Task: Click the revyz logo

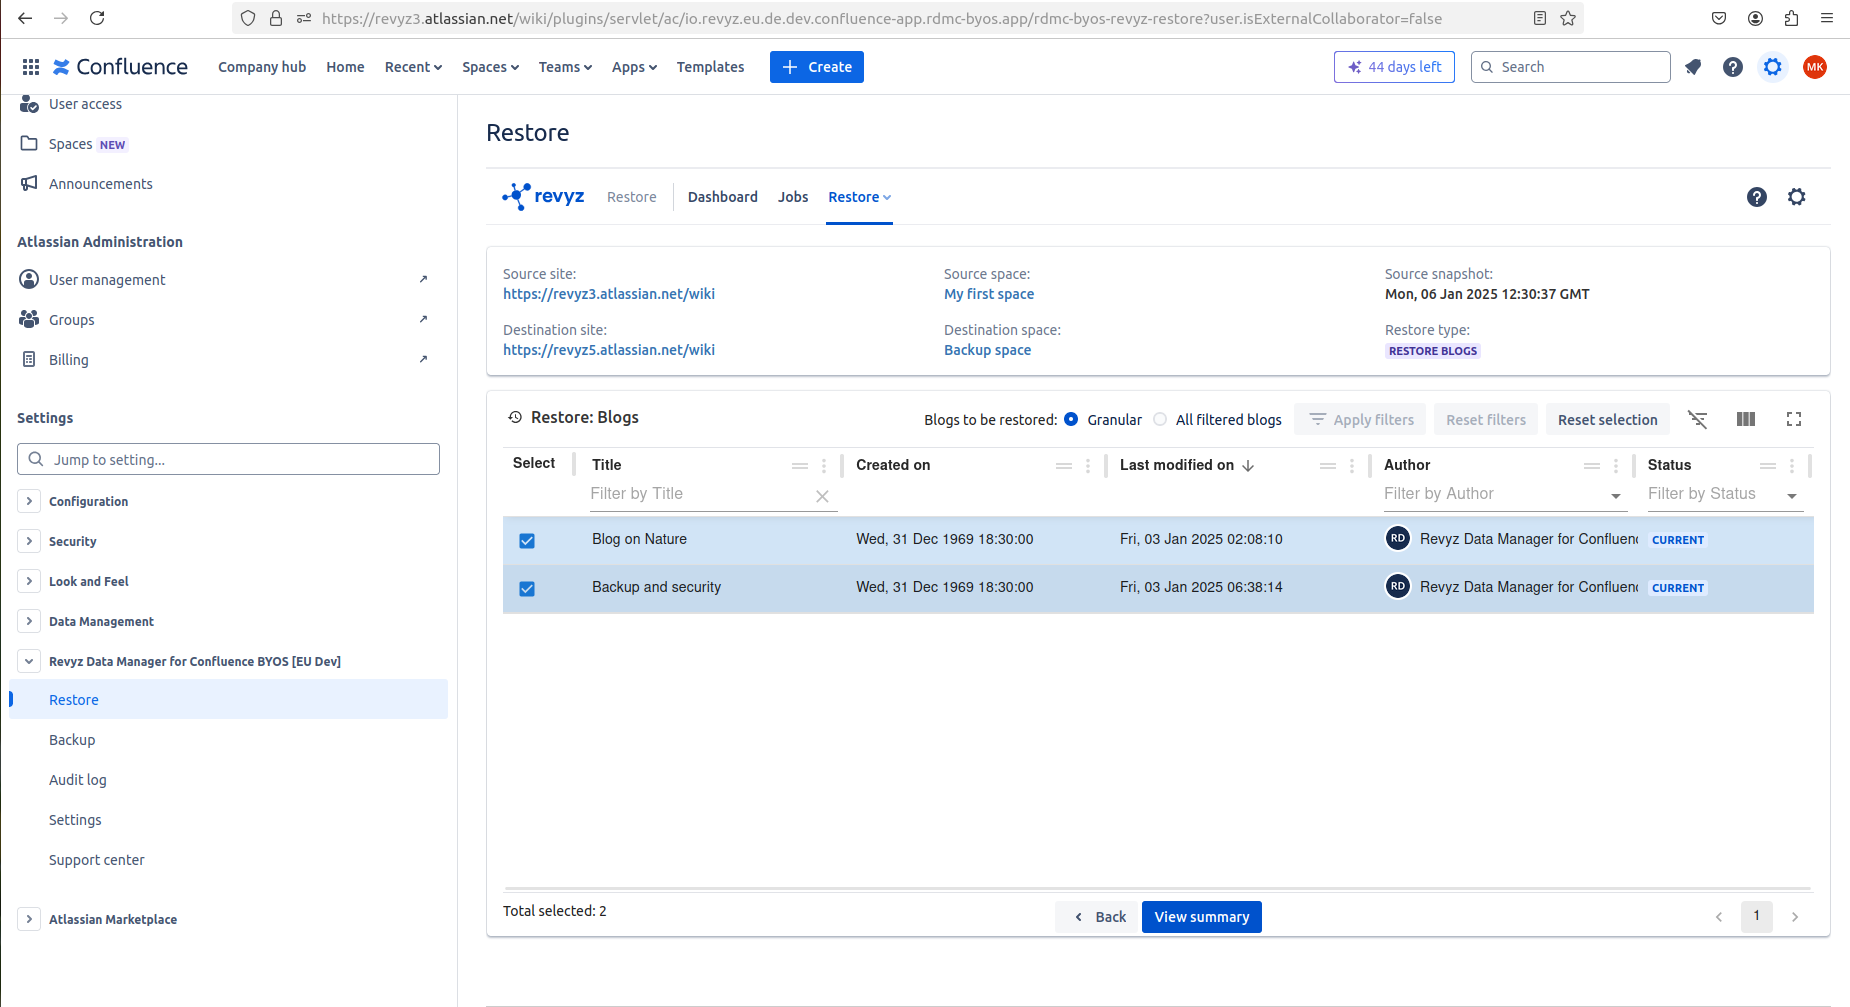Action: 543,196
